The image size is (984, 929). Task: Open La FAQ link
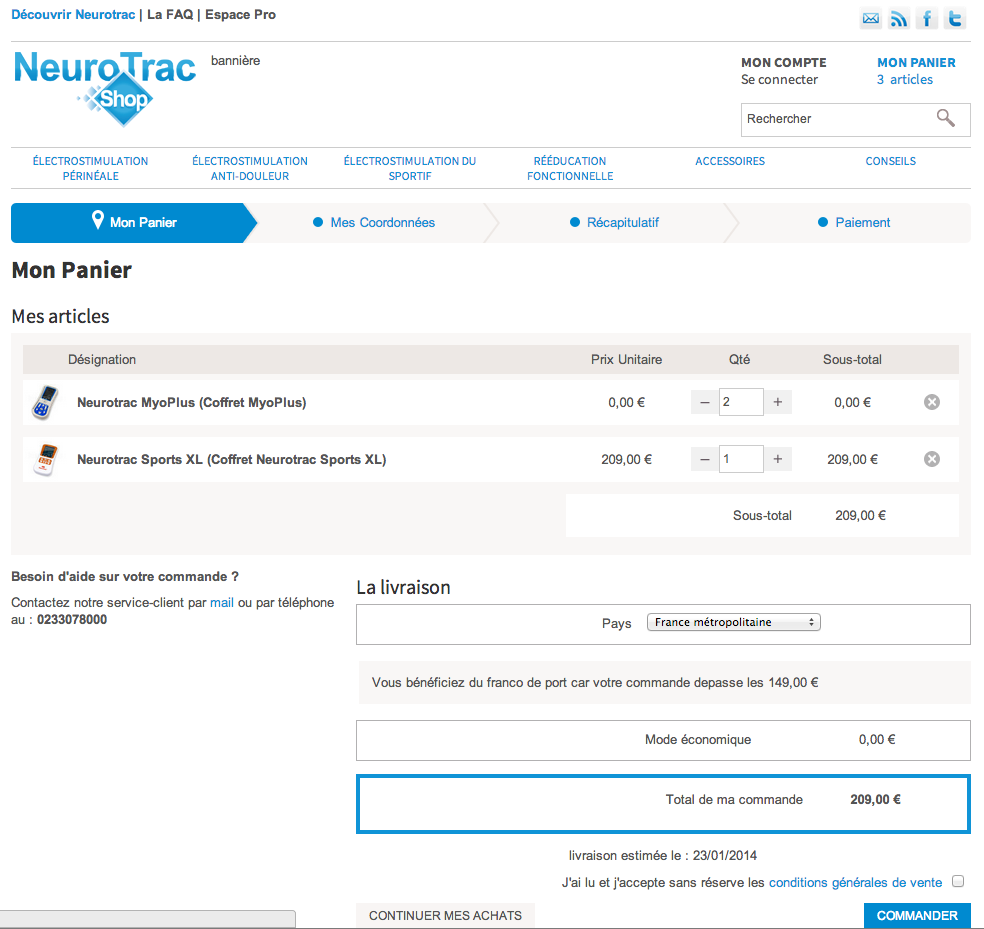tap(170, 14)
